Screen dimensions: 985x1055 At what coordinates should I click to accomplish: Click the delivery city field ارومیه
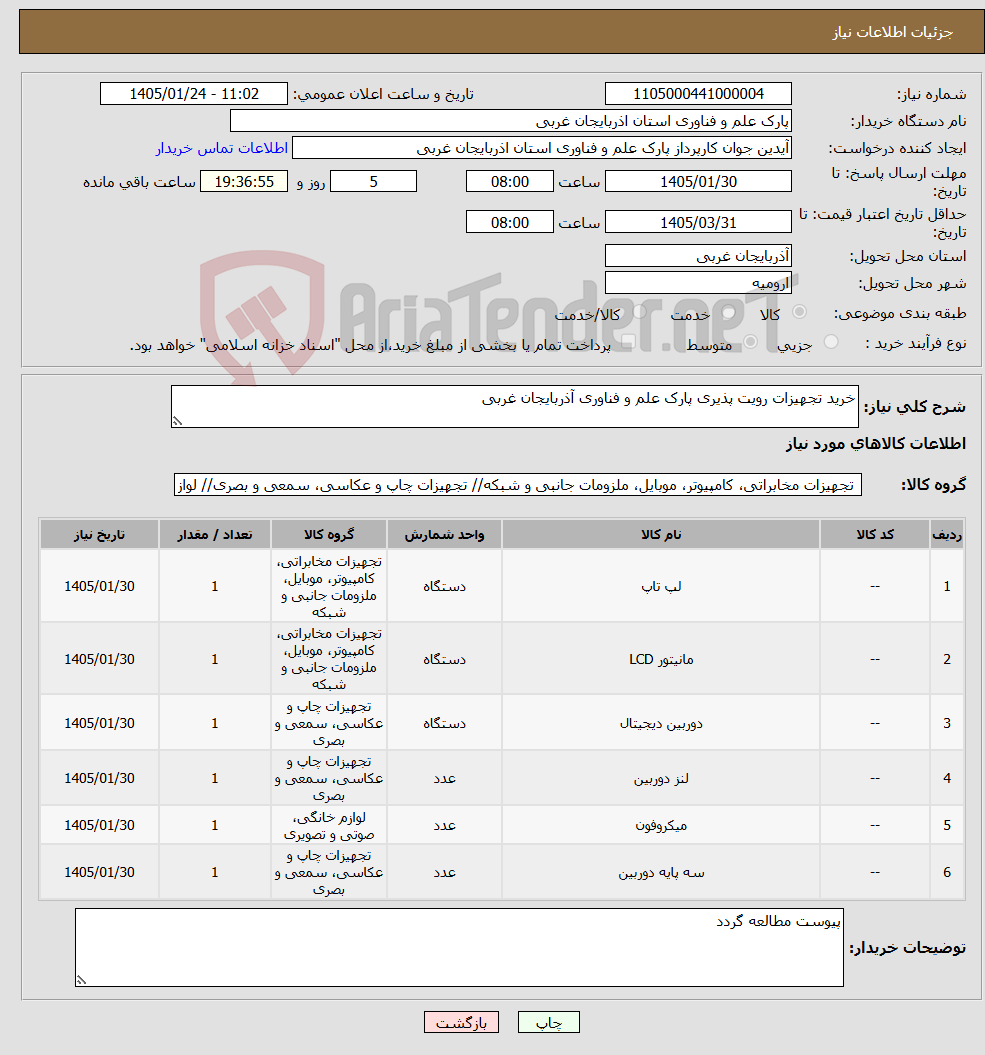[698, 283]
